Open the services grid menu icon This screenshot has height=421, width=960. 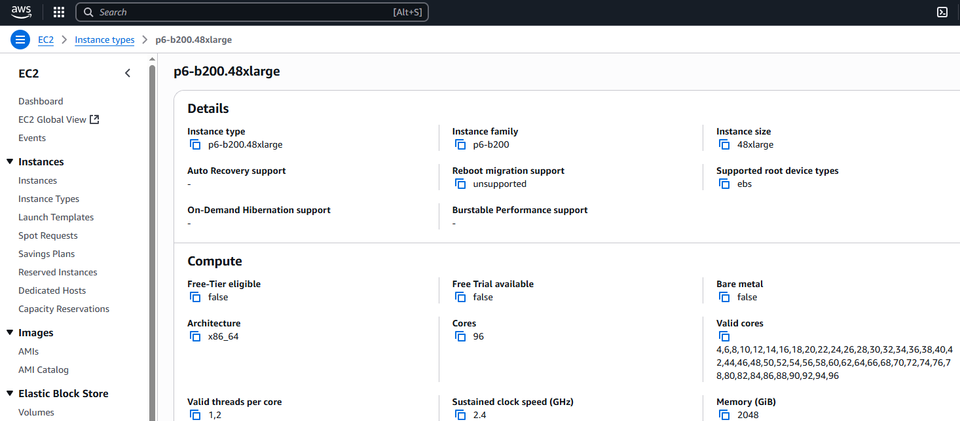59,12
